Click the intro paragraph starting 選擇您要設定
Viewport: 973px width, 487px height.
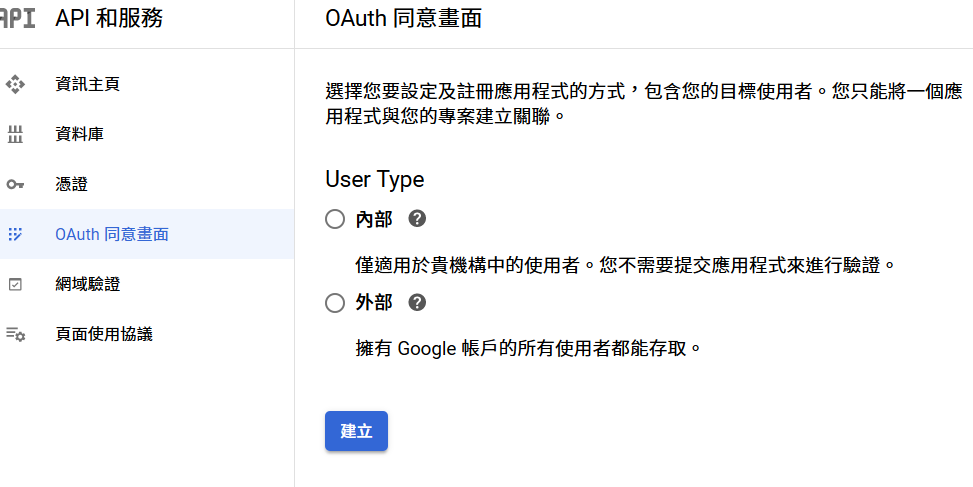point(643,104)
